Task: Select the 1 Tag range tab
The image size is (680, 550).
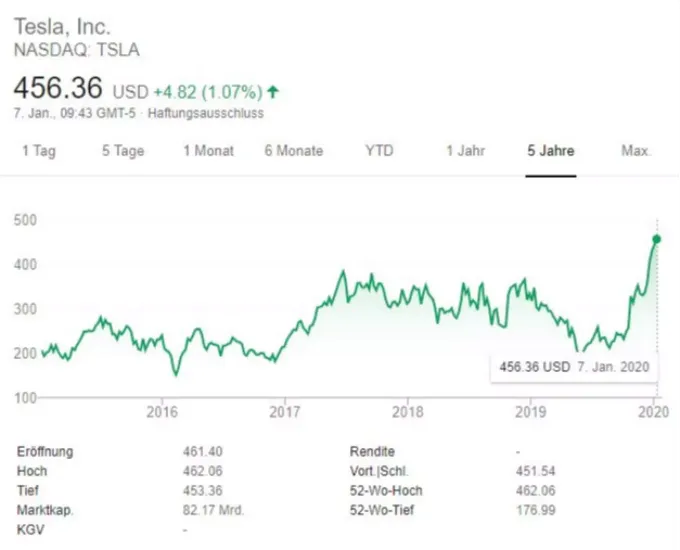Action: tap(39, 151)
